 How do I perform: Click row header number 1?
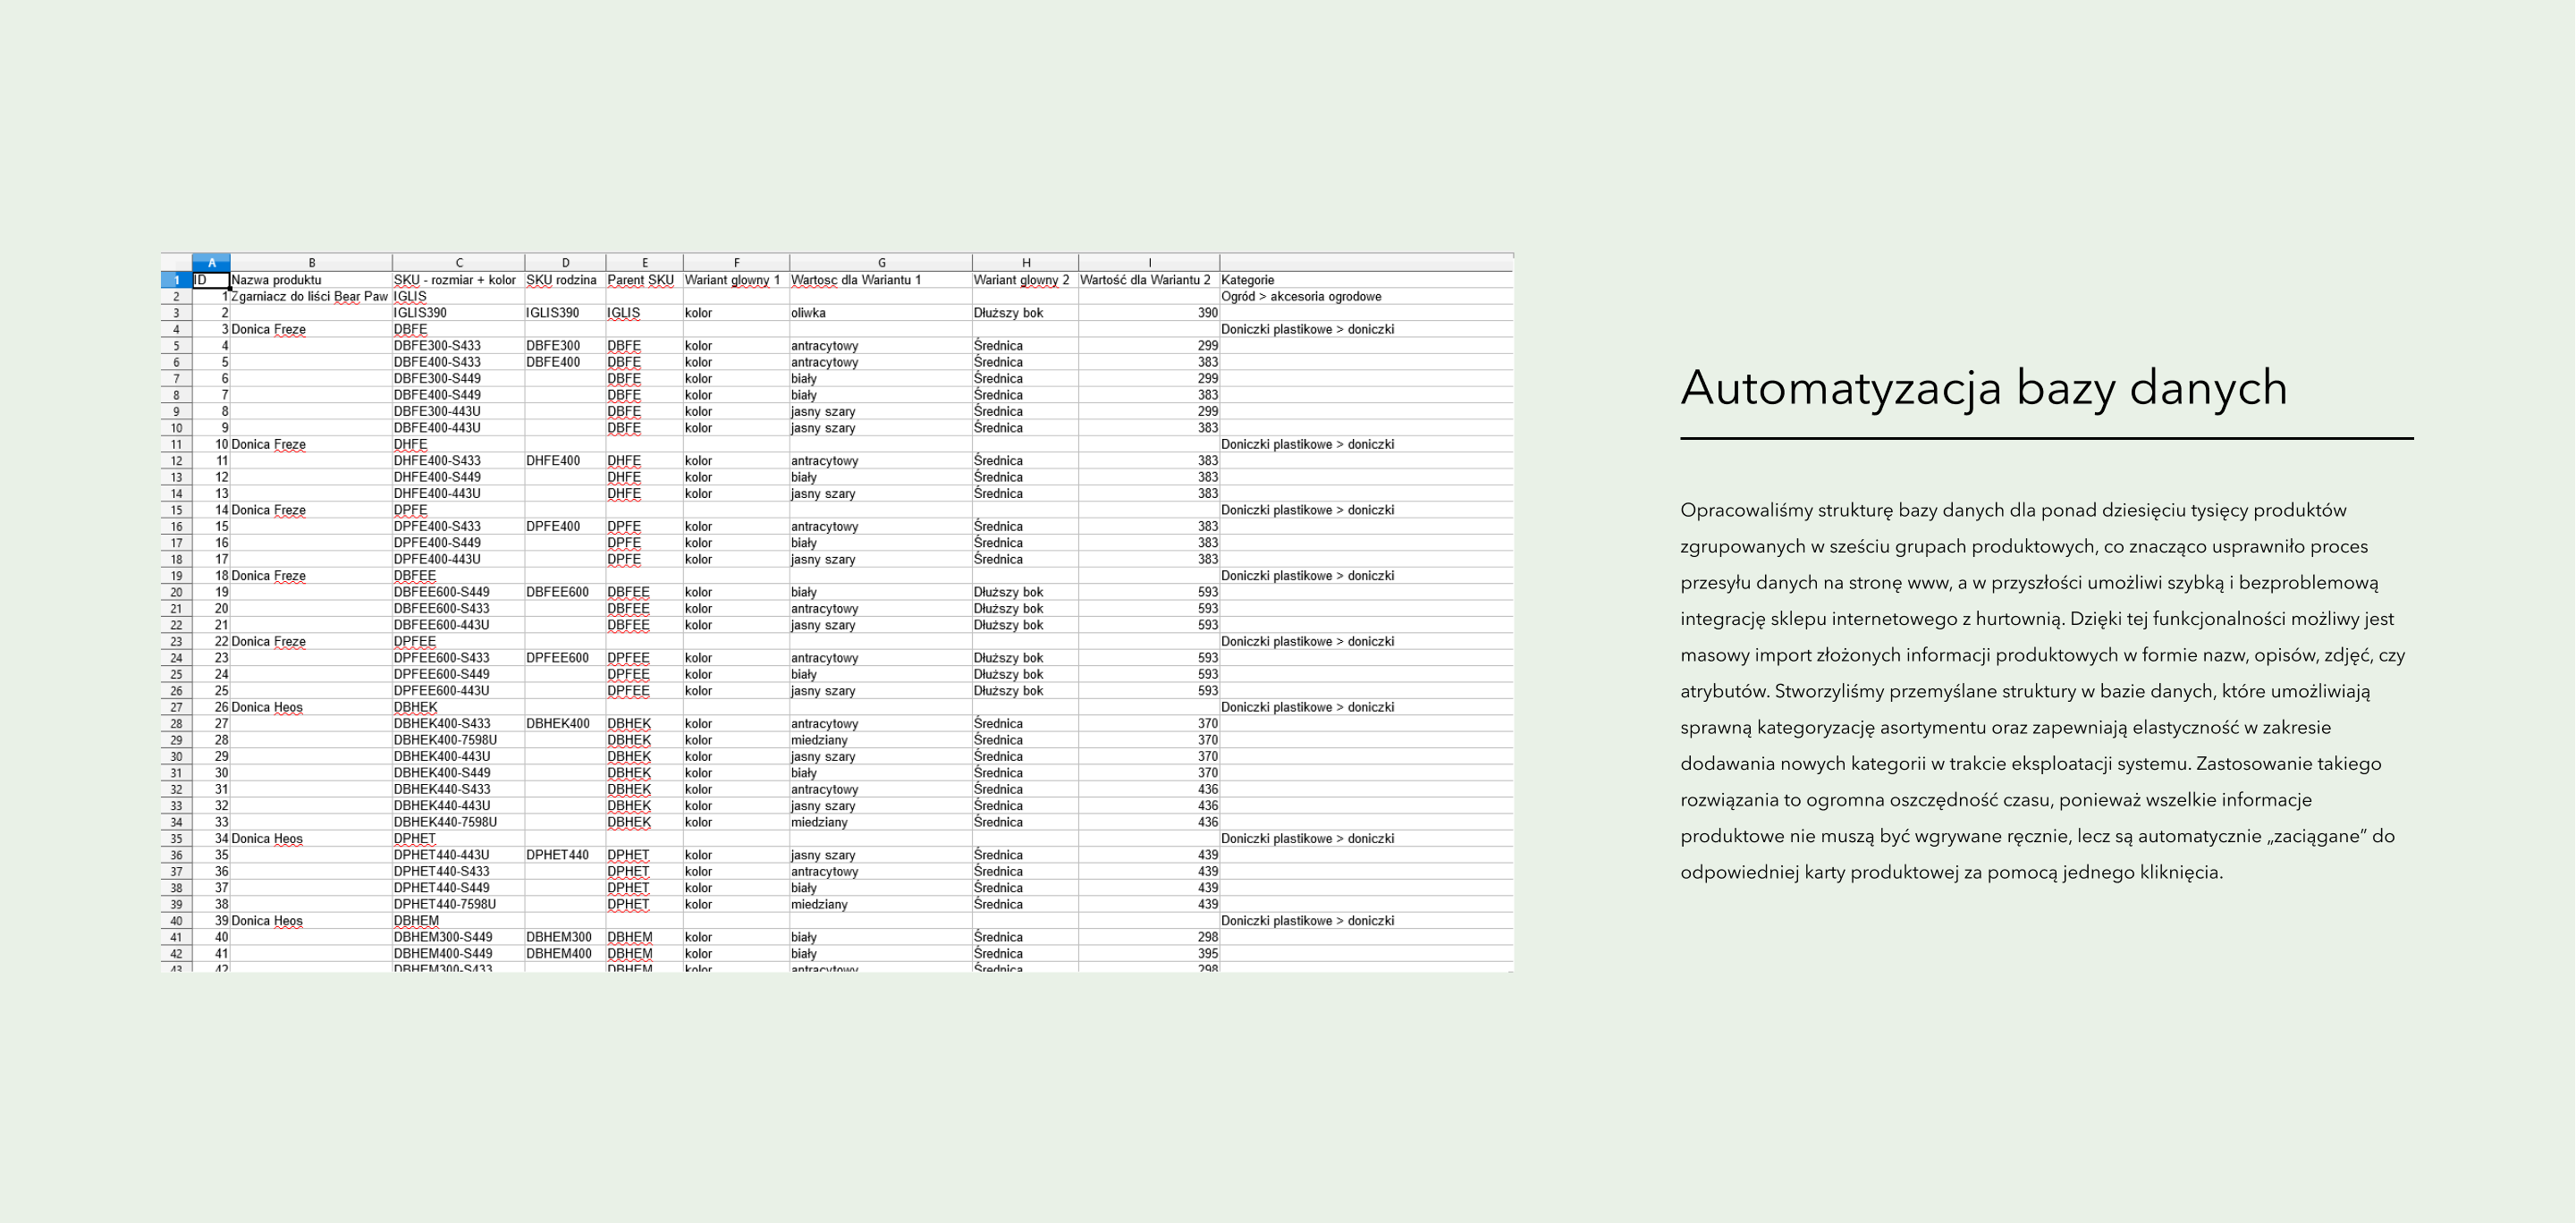click(176, 280)
